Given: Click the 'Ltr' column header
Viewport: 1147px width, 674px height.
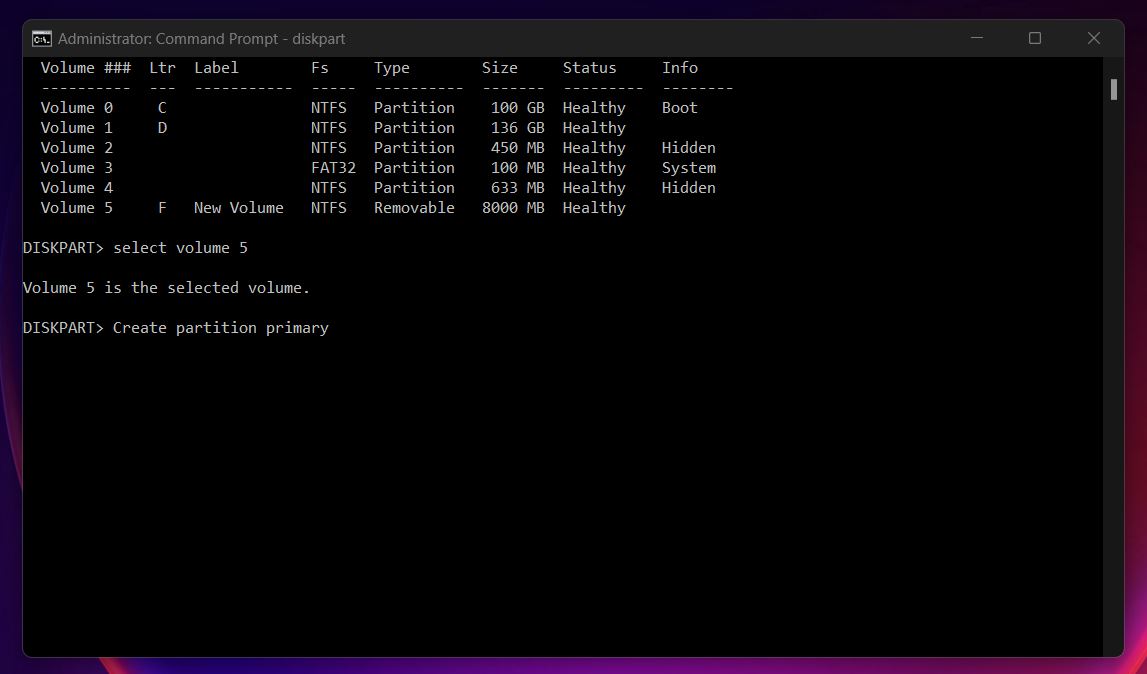Looking at the screenshot, I should (x=162, y=68).
